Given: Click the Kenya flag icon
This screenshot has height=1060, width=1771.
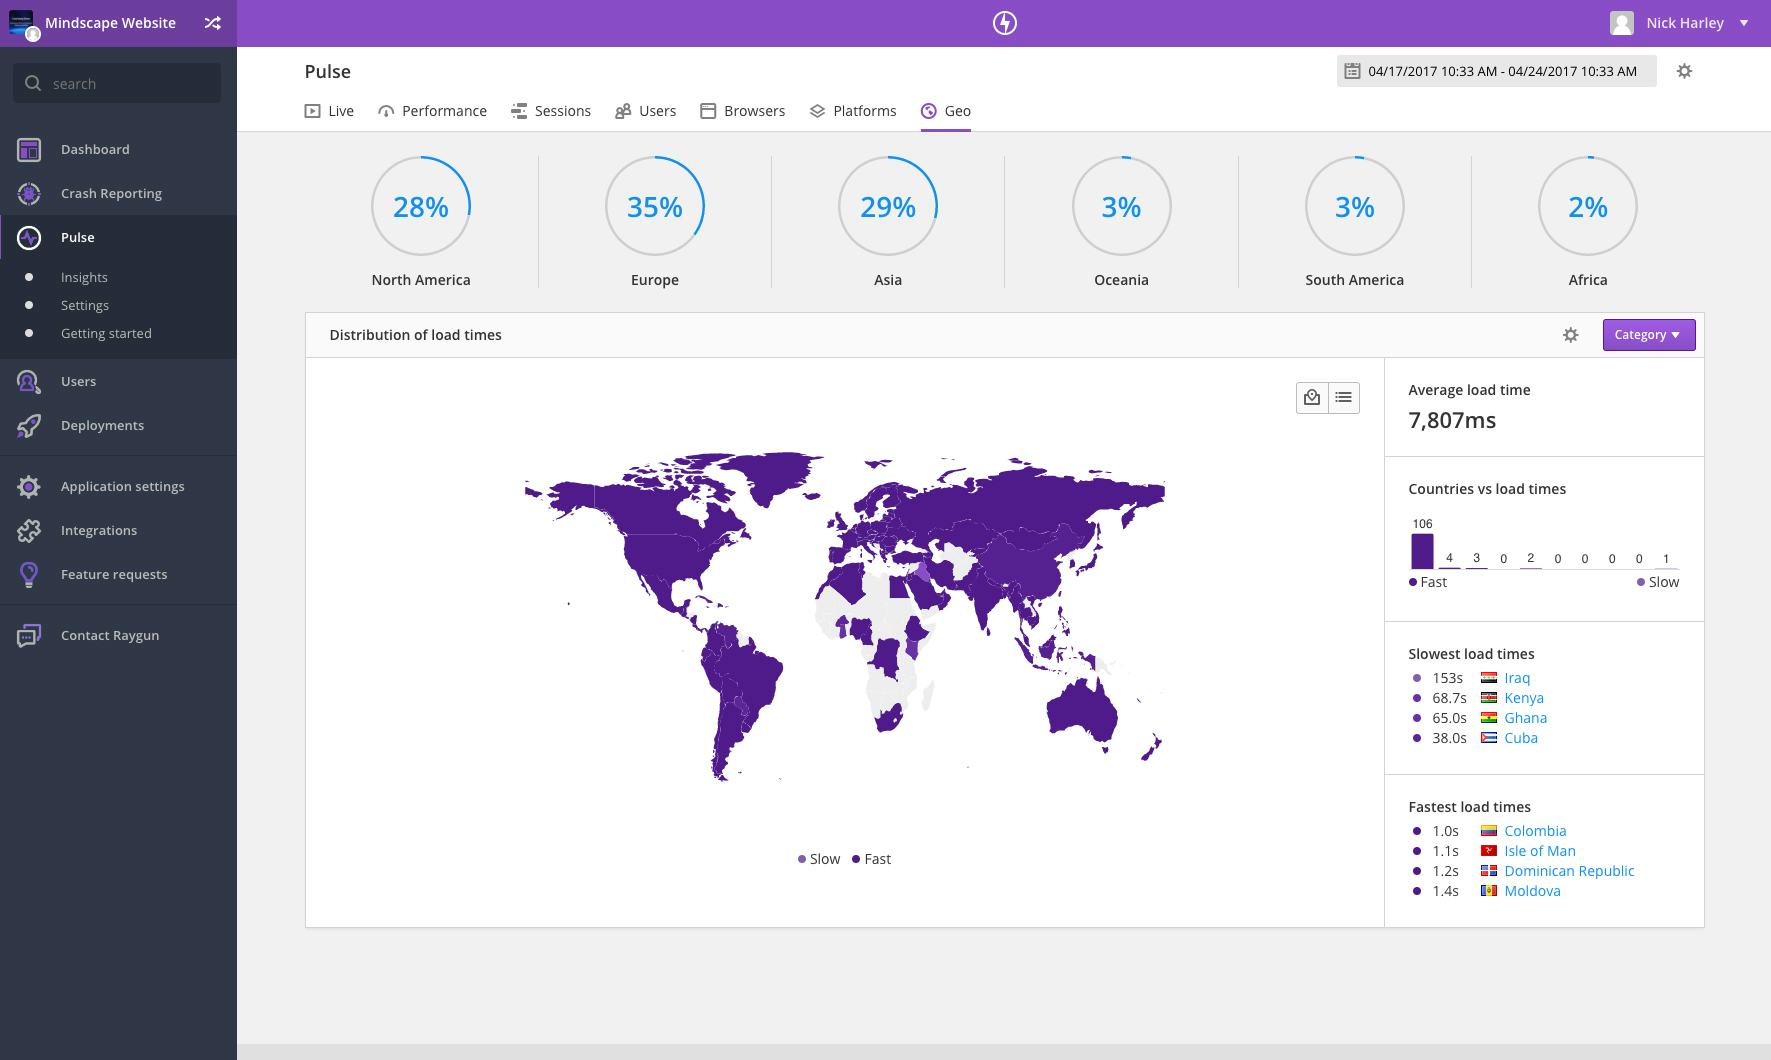Looking at the screenshot, I should [x=1489, y=698].
